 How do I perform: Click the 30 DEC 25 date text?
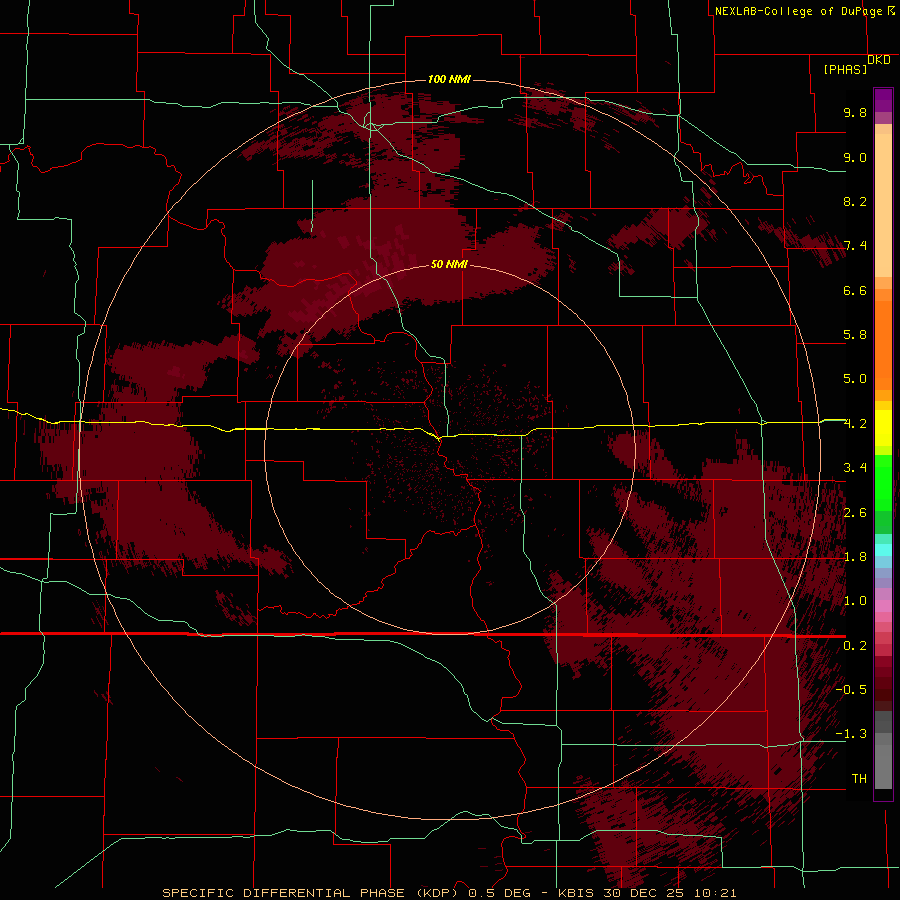click(643, 893)
